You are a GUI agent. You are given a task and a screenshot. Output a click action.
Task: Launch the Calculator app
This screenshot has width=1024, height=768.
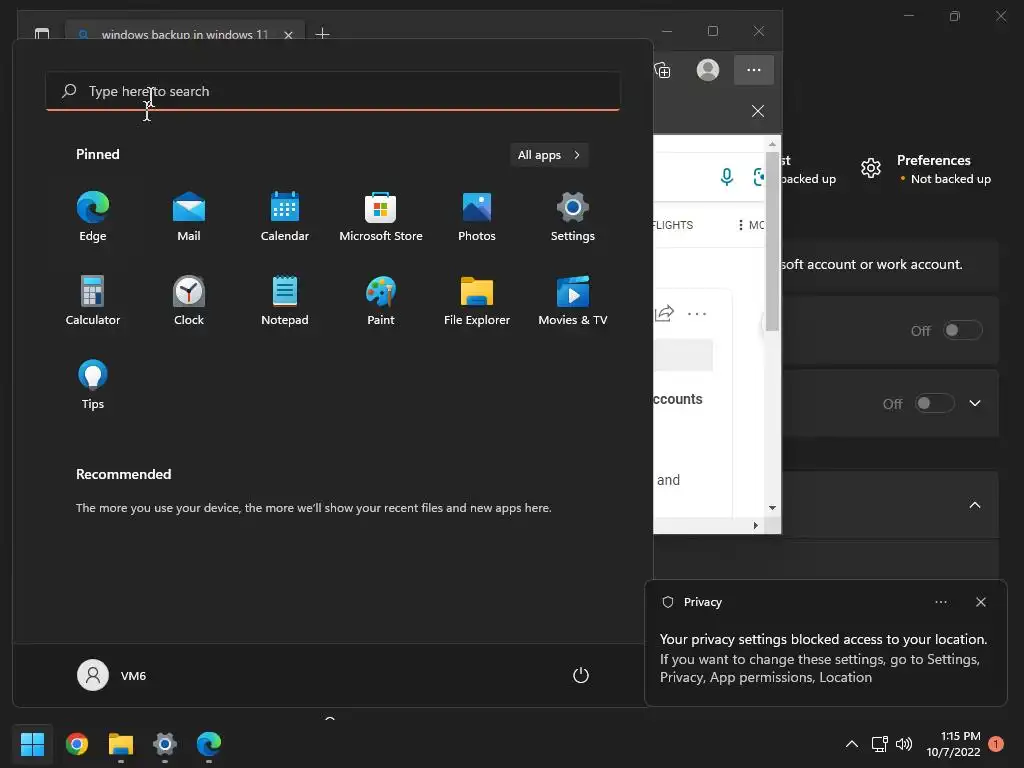(x=93, y=300)
